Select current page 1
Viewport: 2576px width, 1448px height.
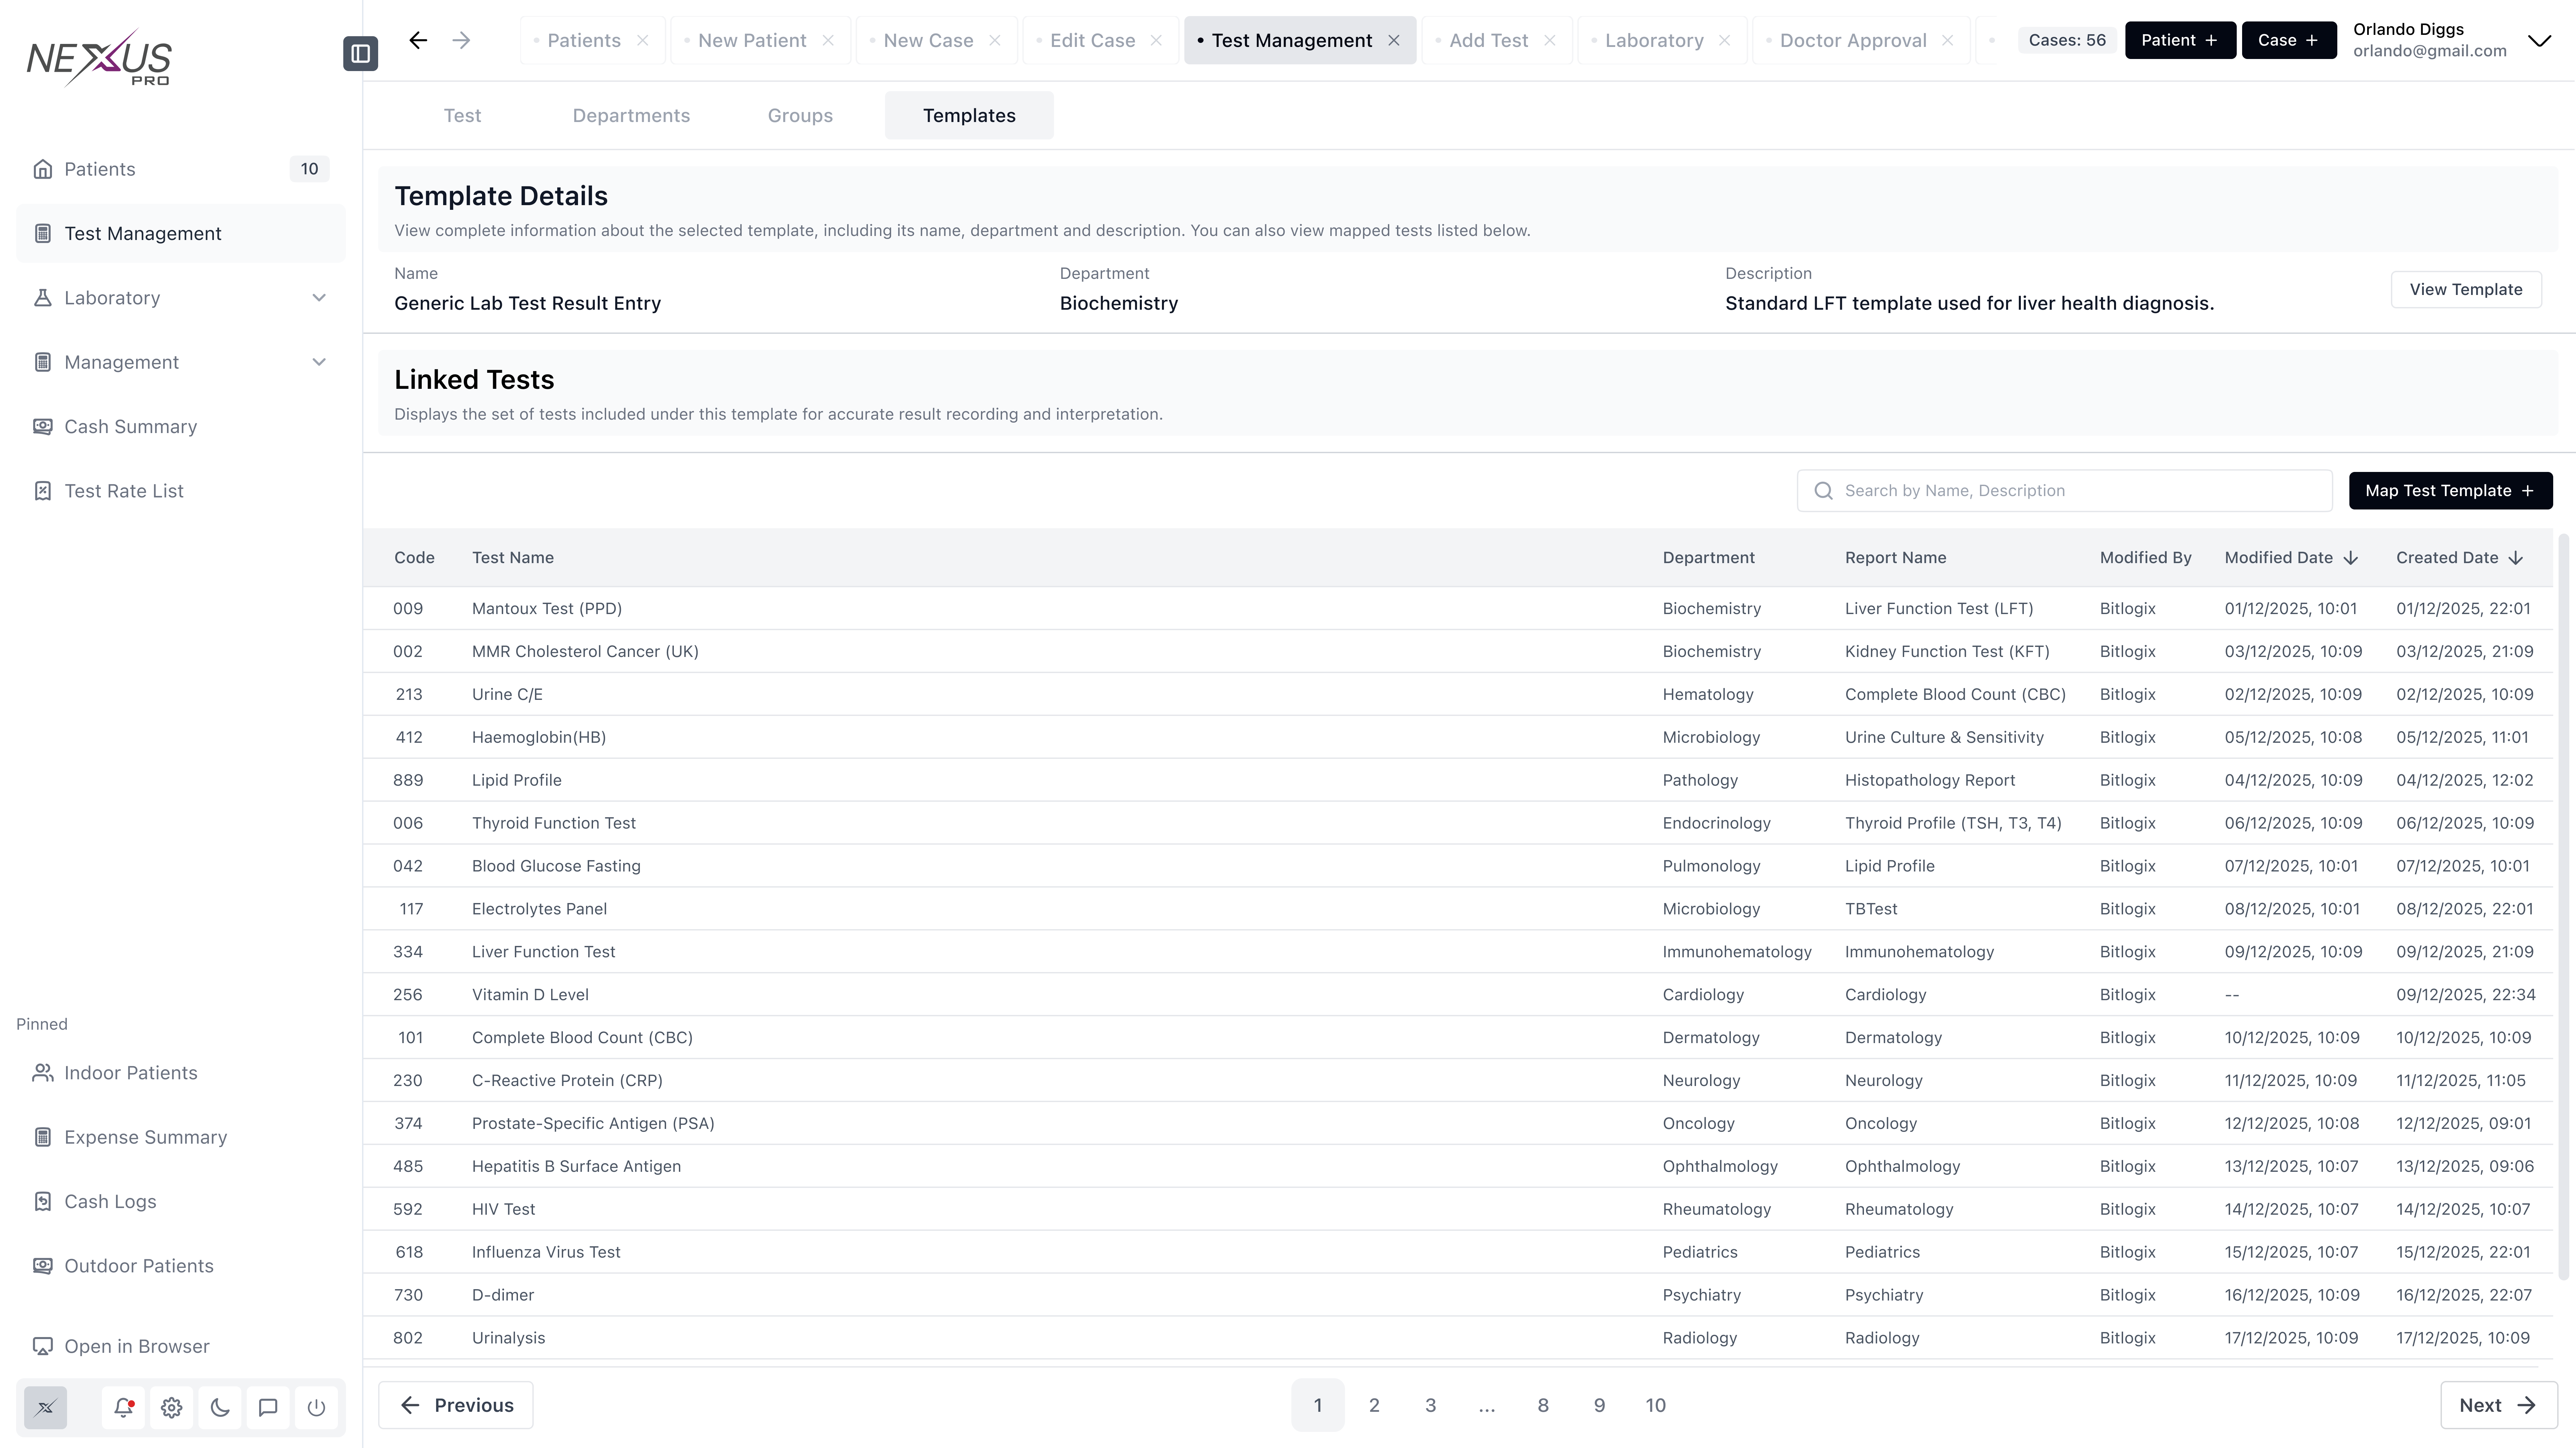coord(1318,1405)
